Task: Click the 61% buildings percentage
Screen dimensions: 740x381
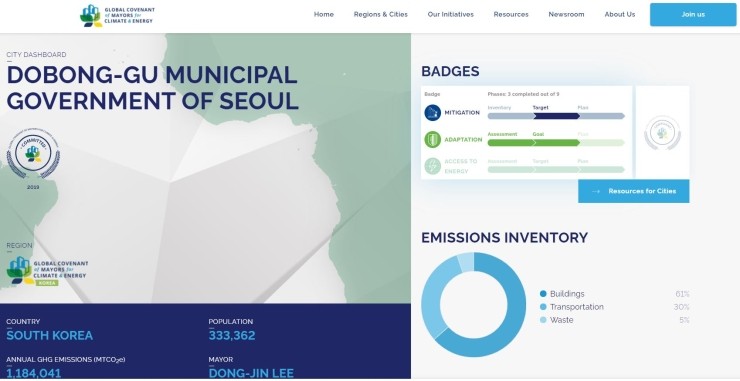Action: pos(682,294)
